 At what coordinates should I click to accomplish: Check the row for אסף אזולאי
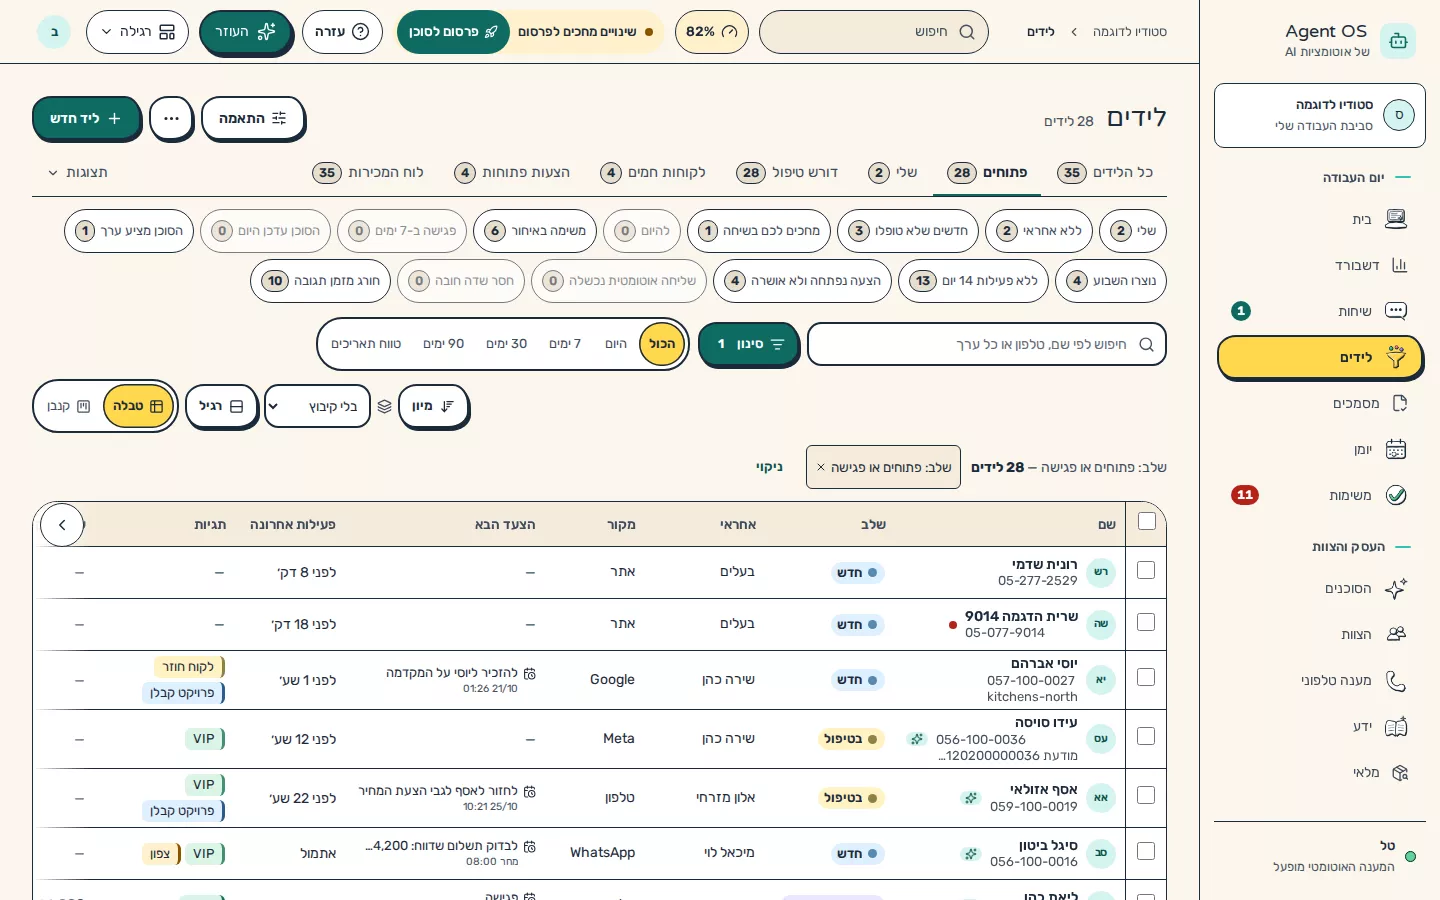[x=1146, y=795]
